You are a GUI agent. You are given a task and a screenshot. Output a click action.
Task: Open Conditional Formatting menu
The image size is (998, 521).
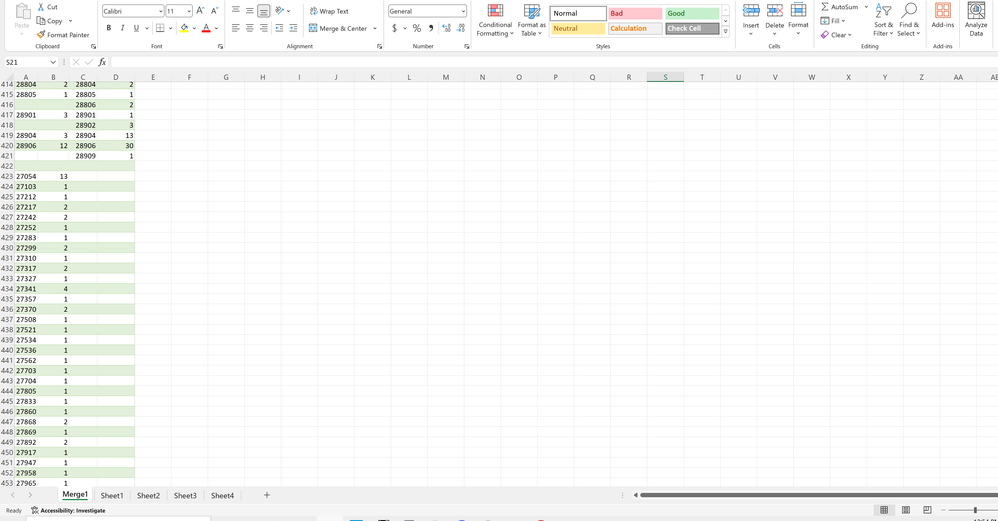[x=495, y=20]
